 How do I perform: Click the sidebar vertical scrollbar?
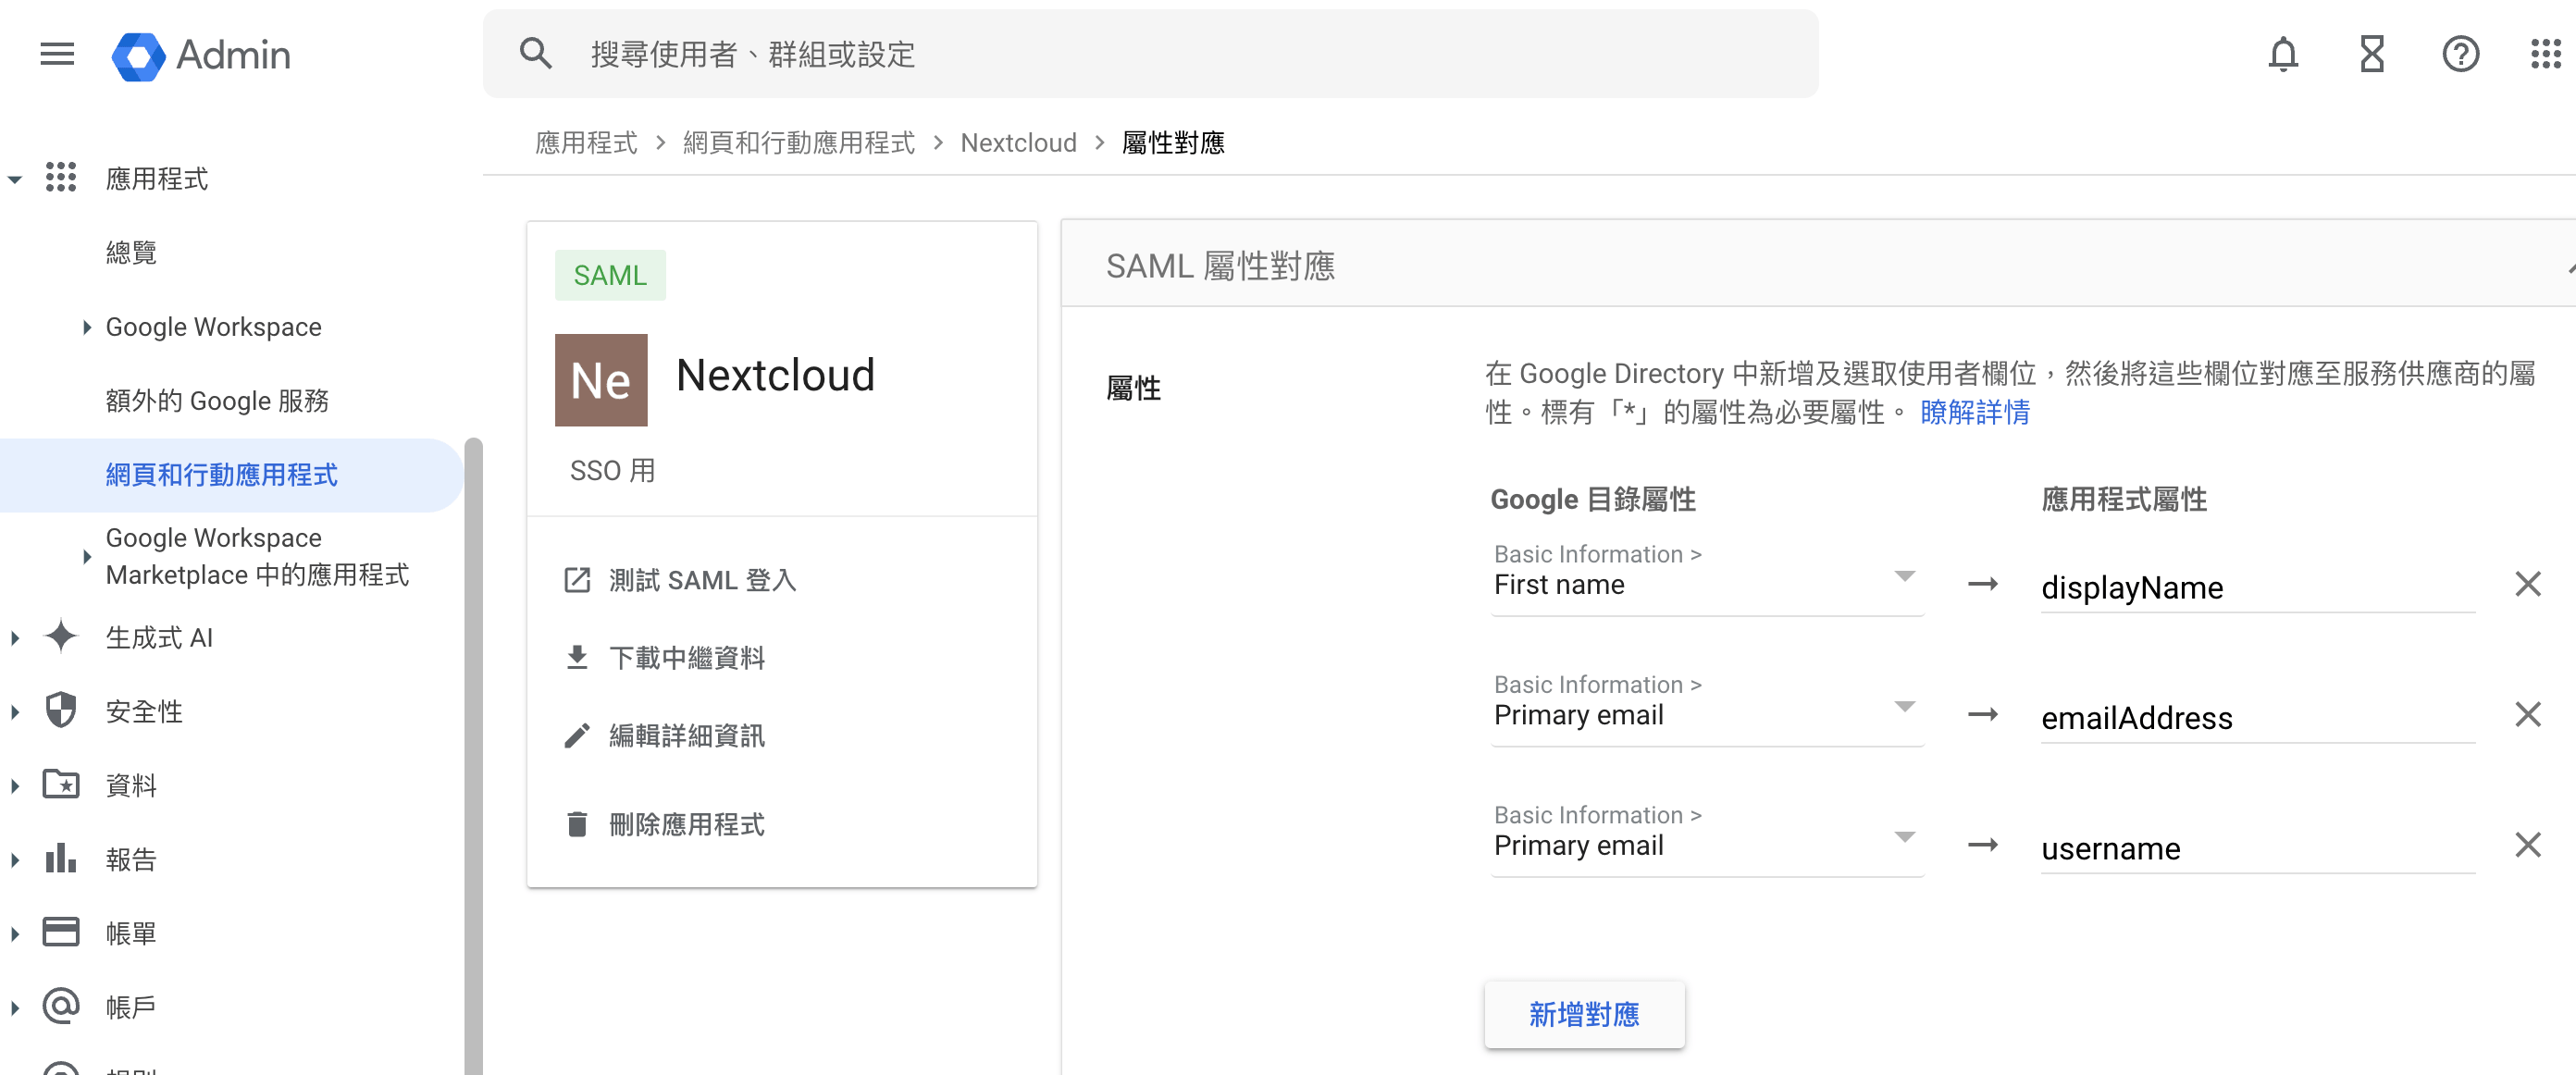473,756
